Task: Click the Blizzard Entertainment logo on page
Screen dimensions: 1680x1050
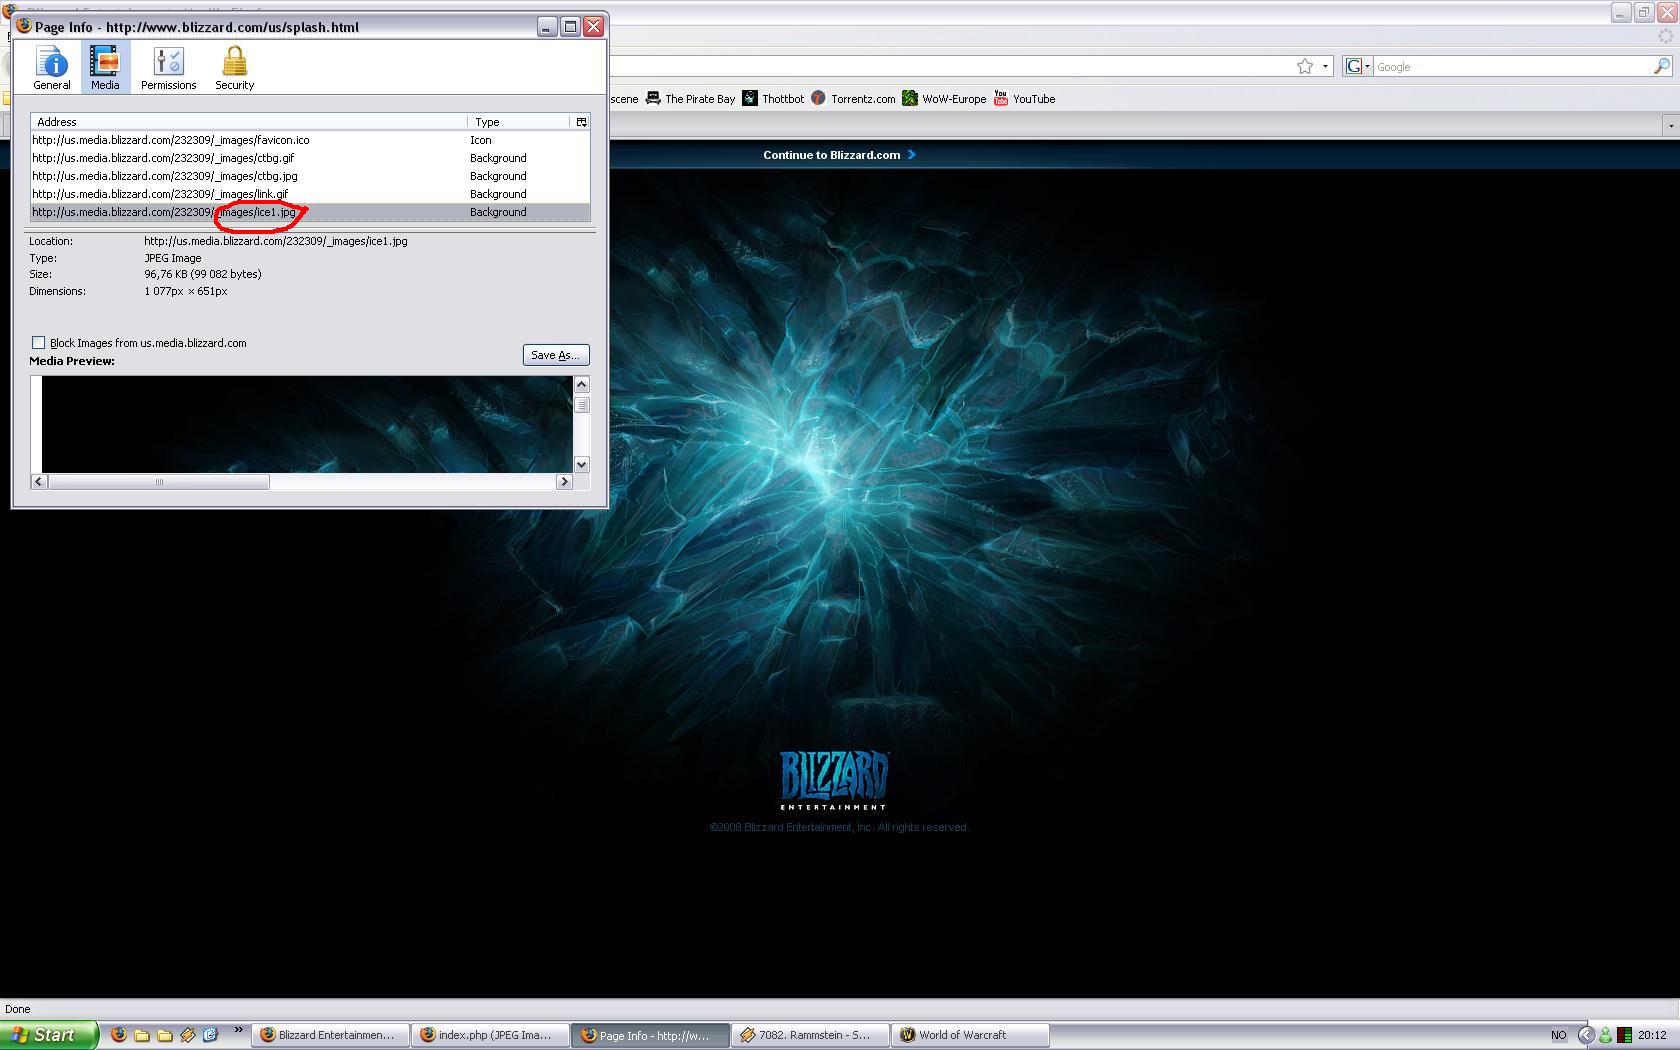Action: click(834, 780)
